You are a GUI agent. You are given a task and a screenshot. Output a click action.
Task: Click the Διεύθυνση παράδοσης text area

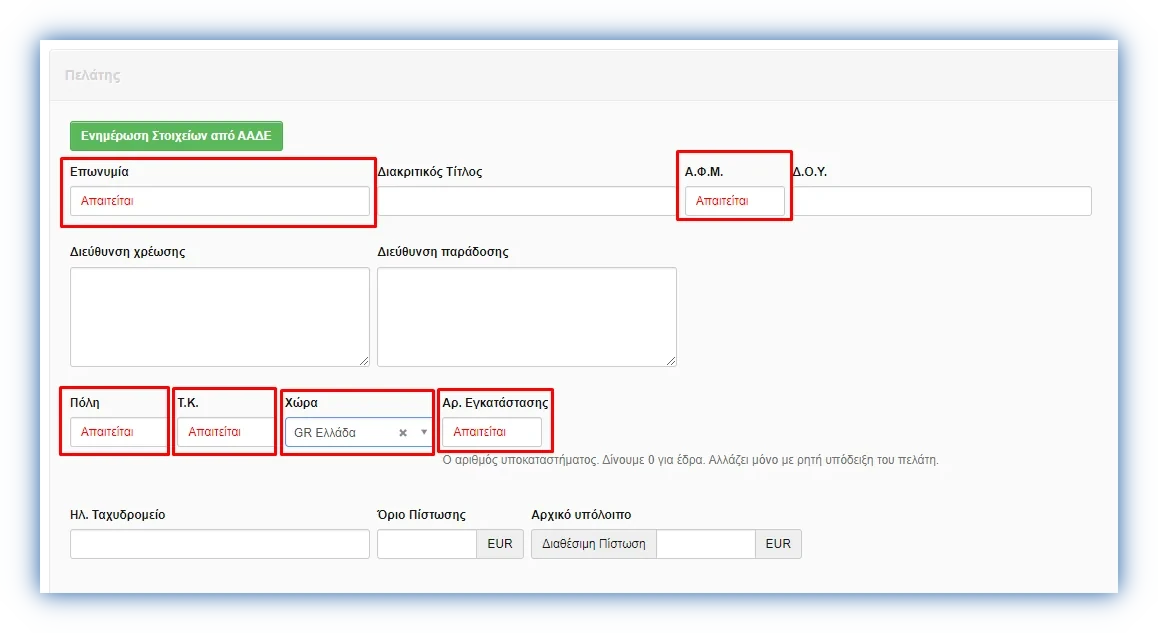click(526, 316)
